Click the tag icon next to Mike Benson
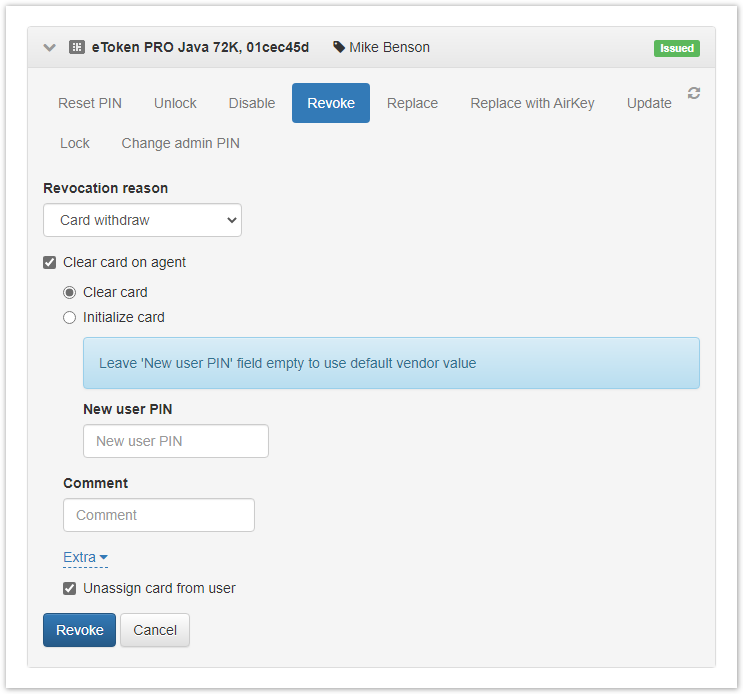743x694 pixels. (339, 47)
